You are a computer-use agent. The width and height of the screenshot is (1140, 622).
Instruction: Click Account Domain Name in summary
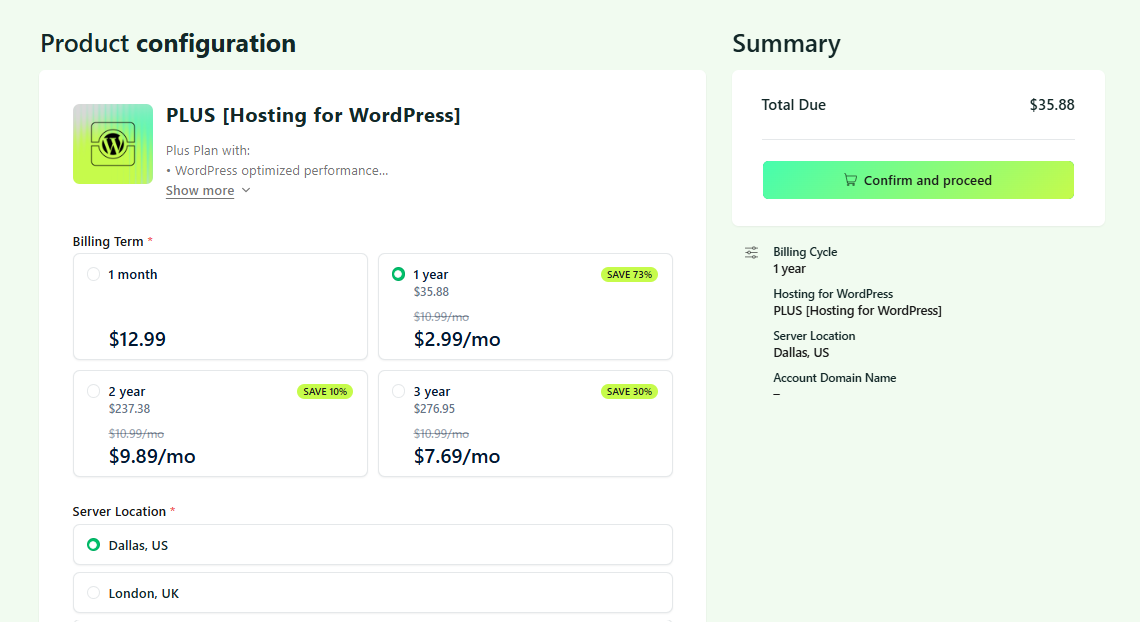click(x=835, y=378)
